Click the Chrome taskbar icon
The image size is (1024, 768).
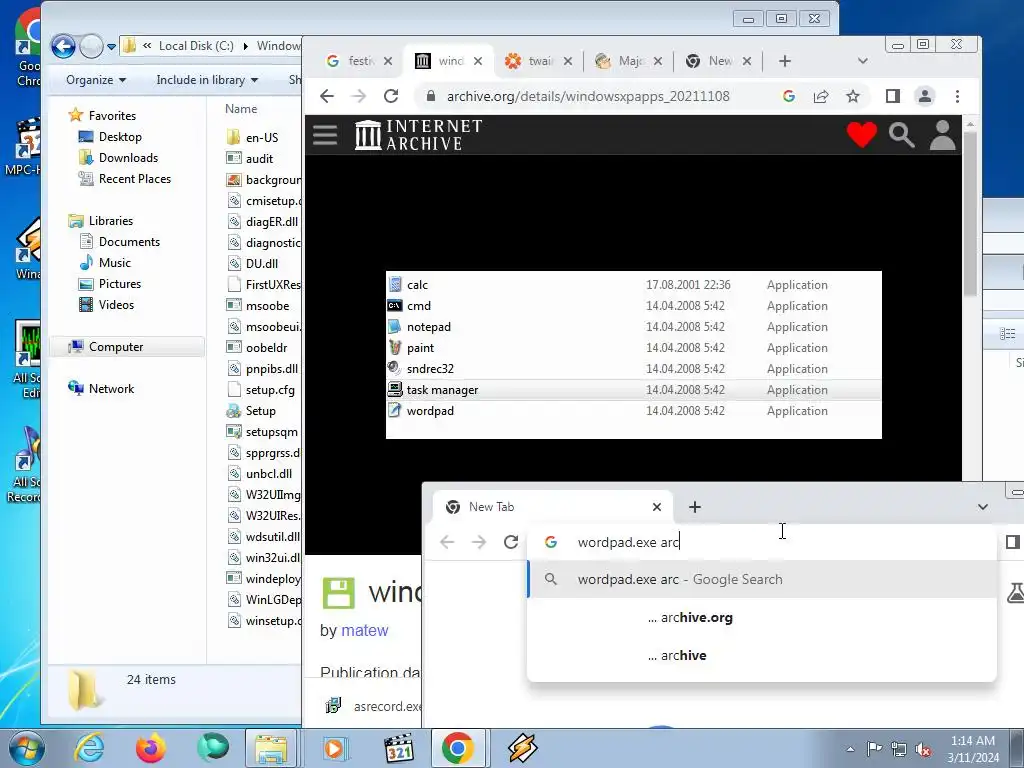pos(458,748)
